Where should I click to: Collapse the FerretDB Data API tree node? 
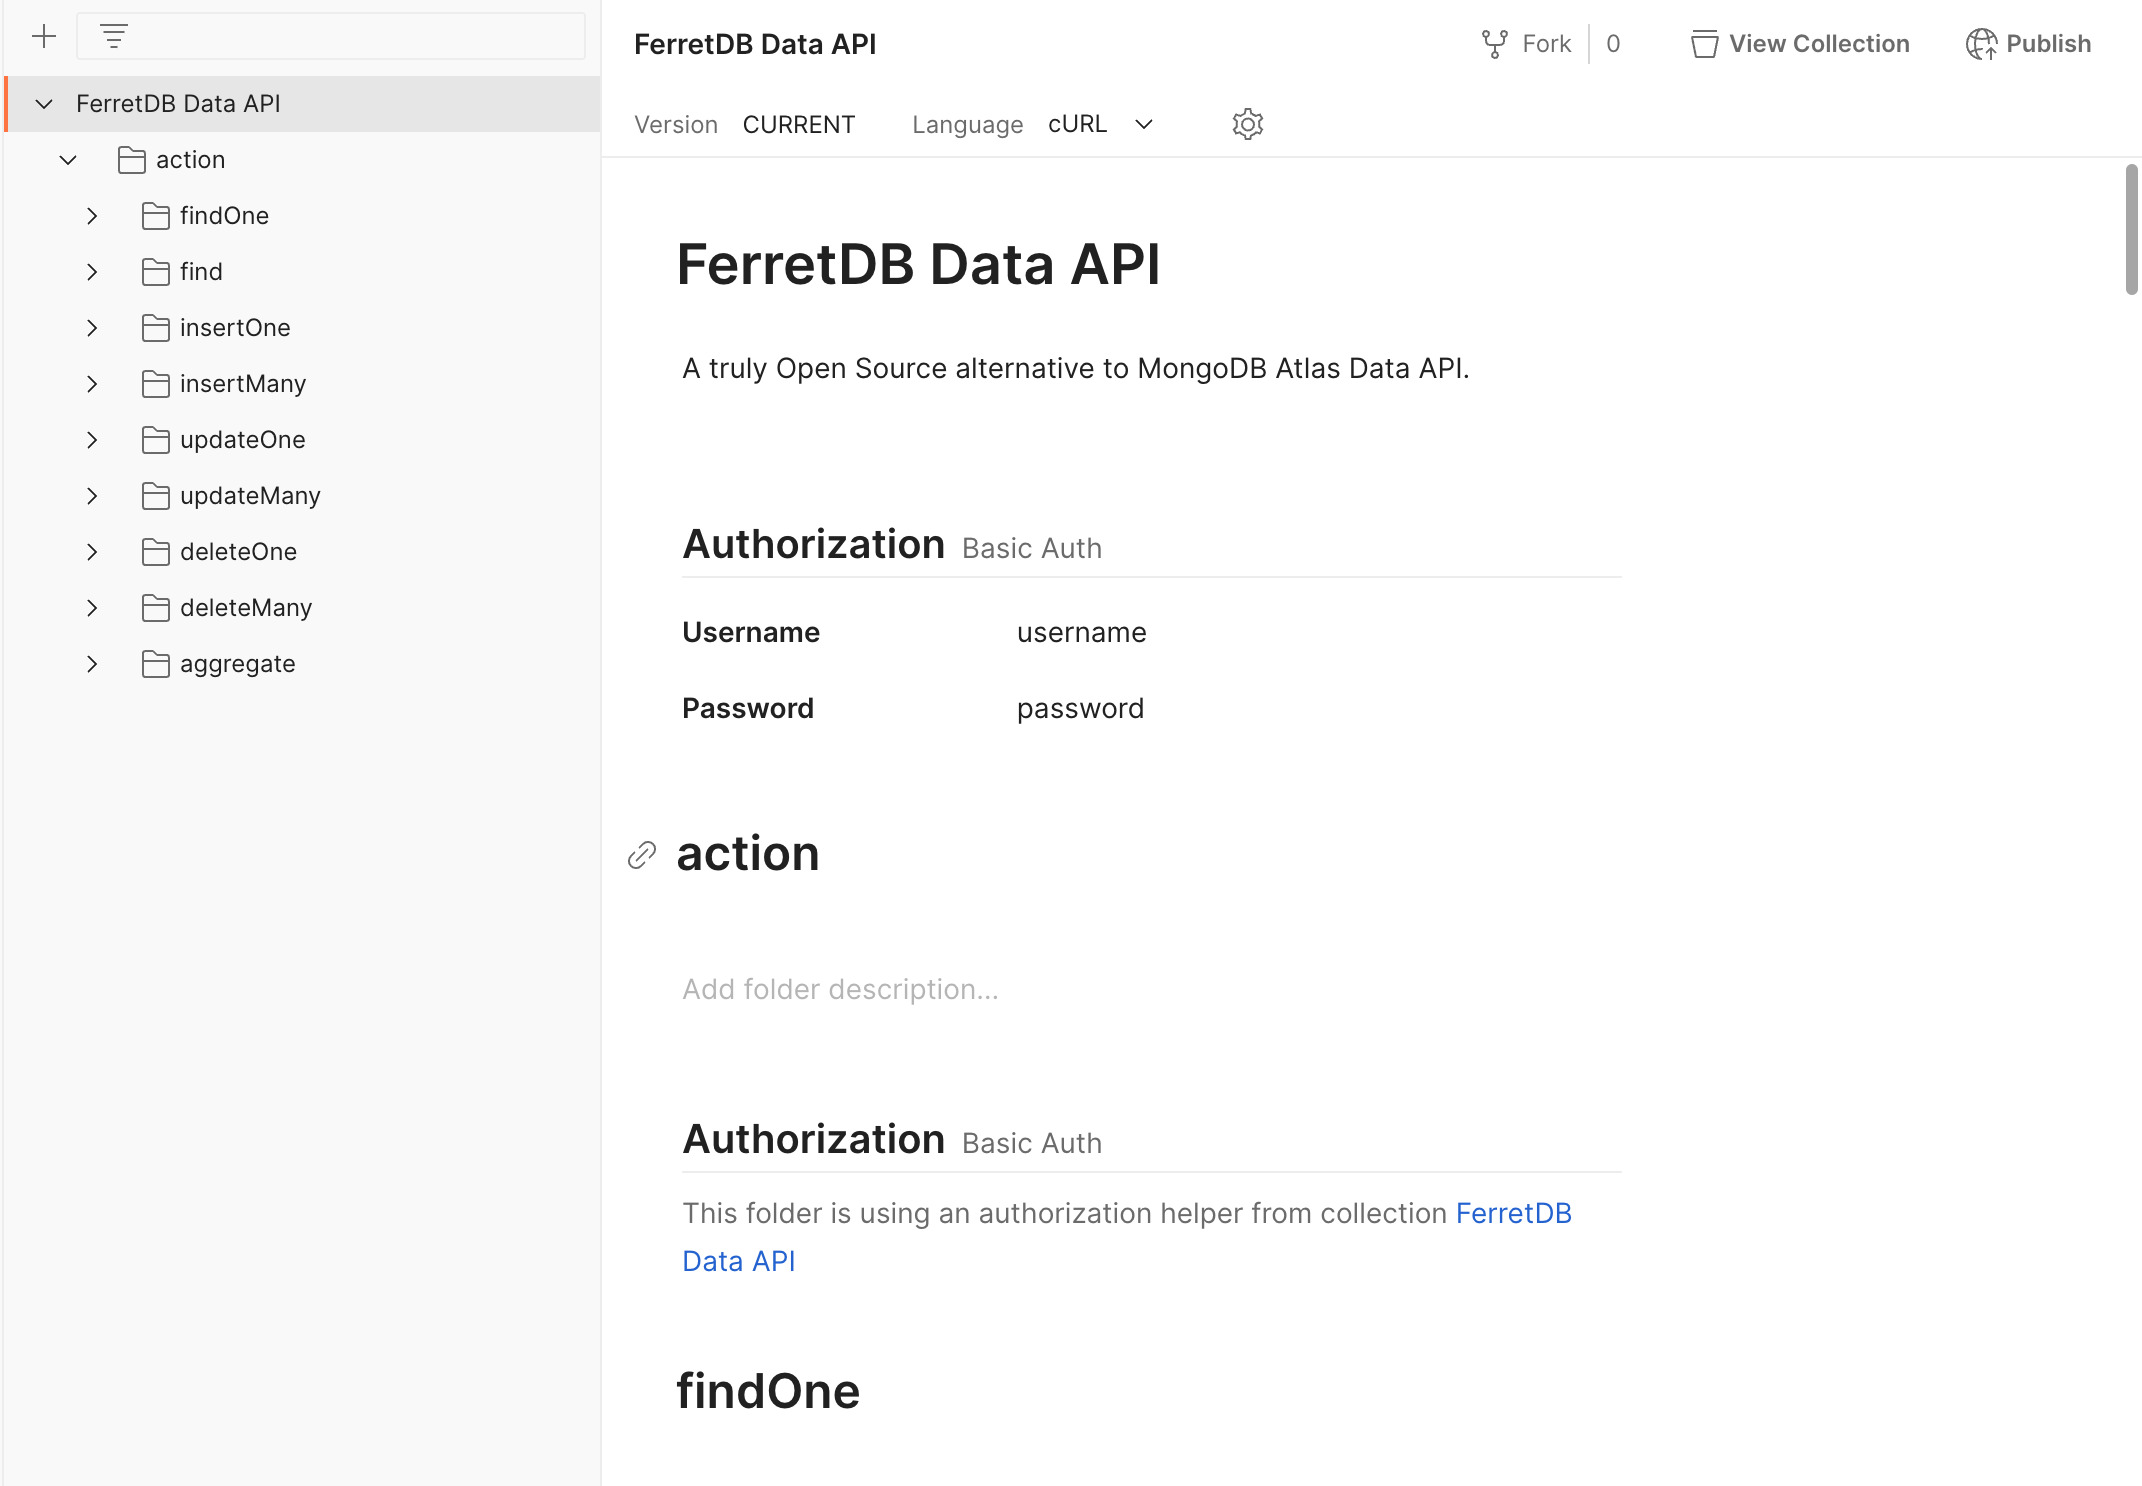[x=44, y=103]
